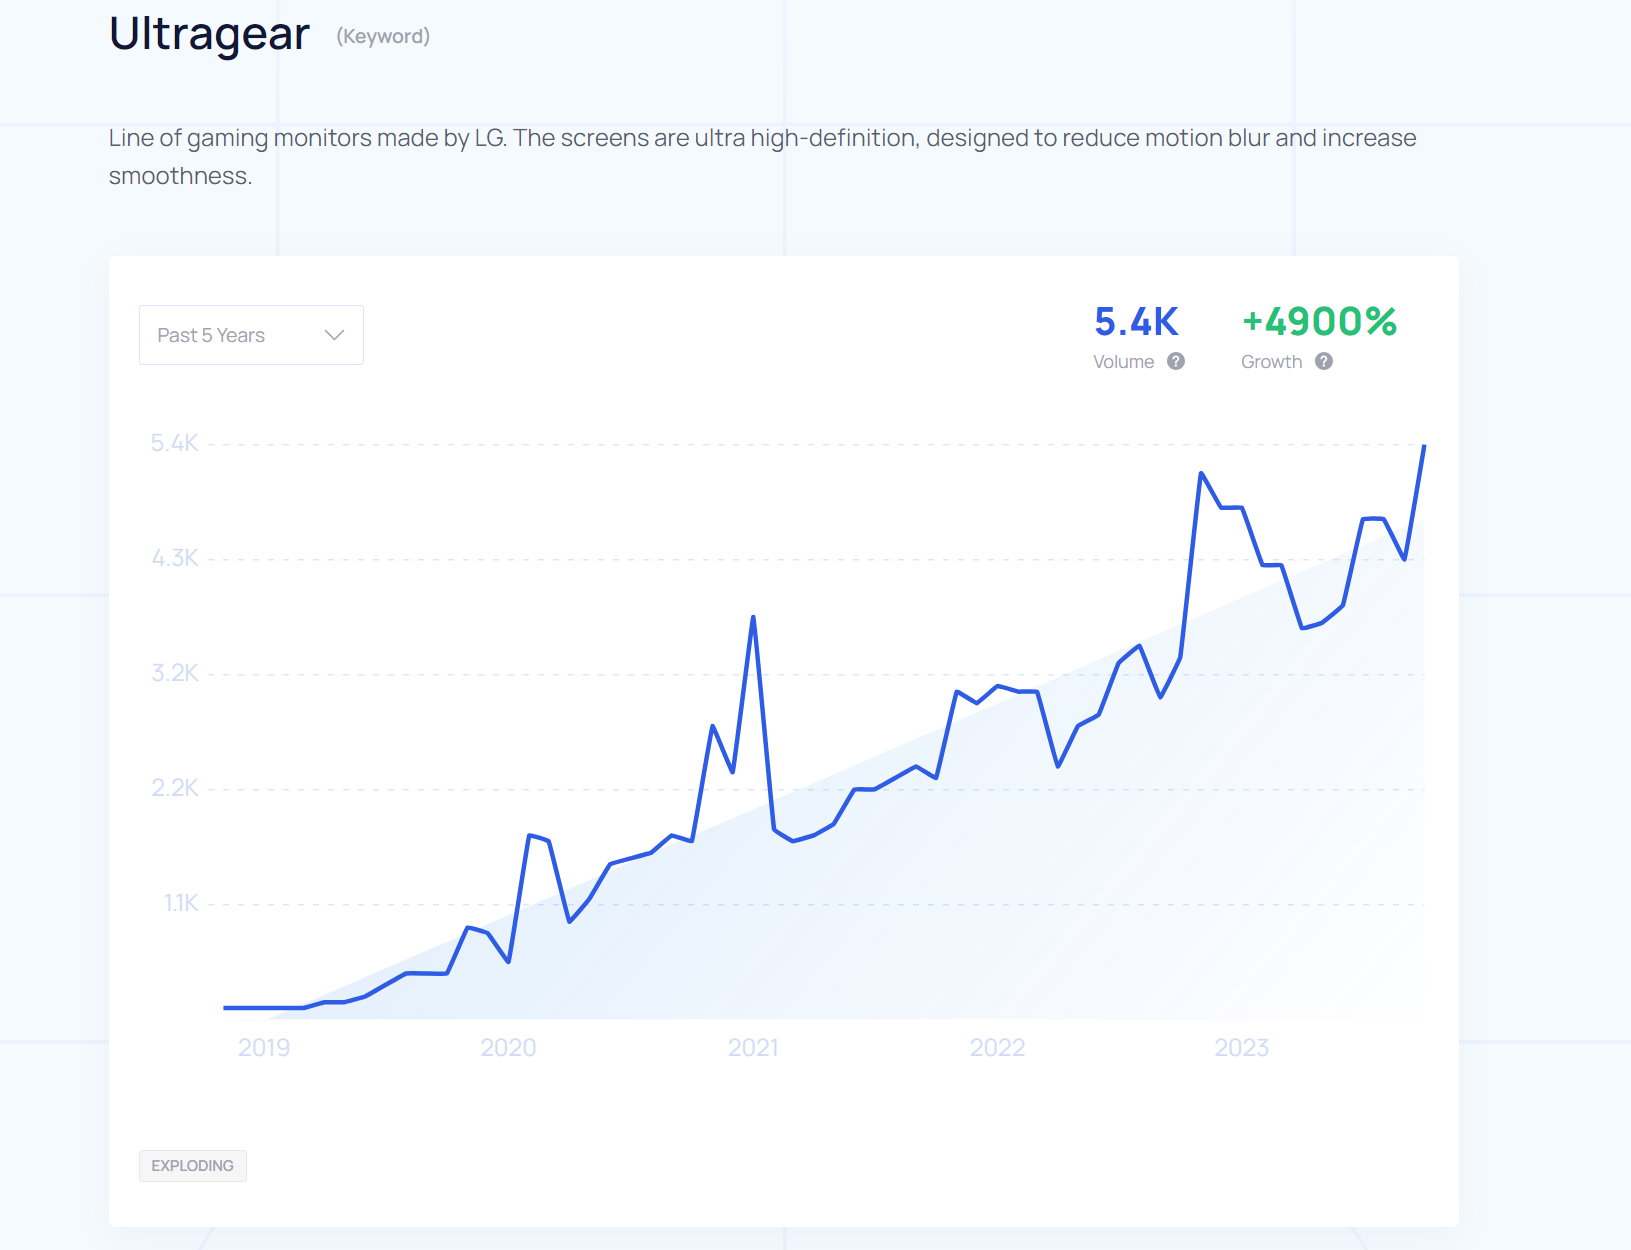Click the +4900% growth figure
Image resolution: width=1631 pixels, height=1250 pixels.
1319,322
